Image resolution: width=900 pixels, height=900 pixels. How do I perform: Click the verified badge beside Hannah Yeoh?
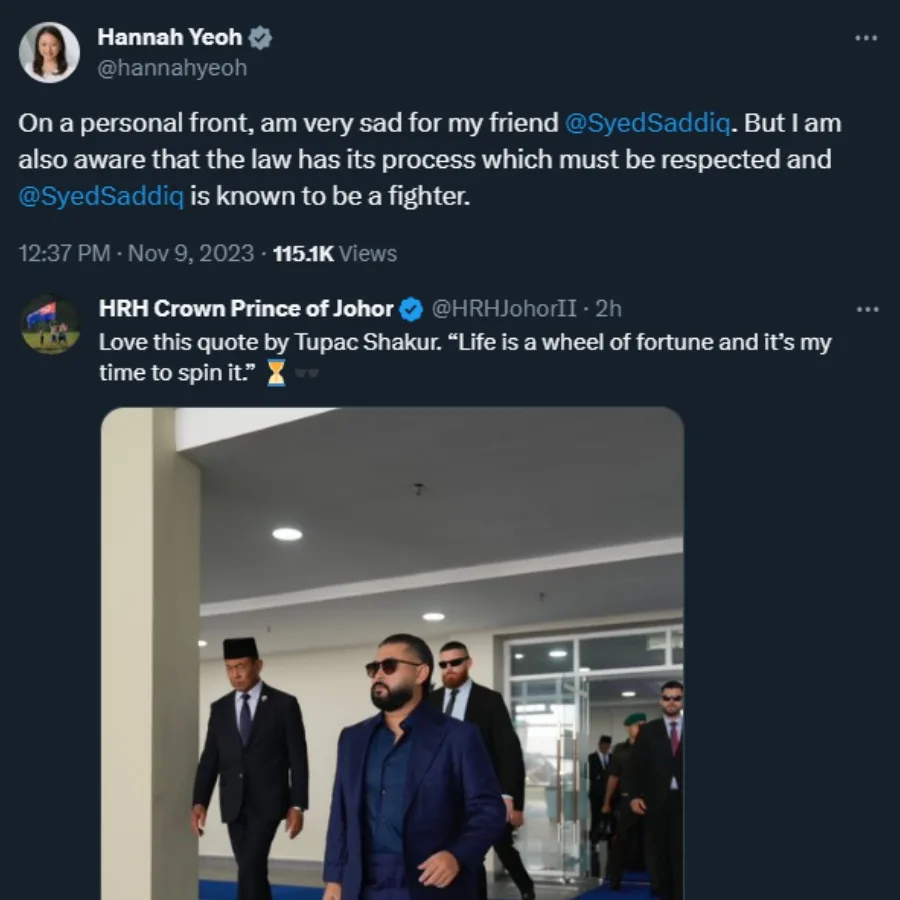[260, 39]
